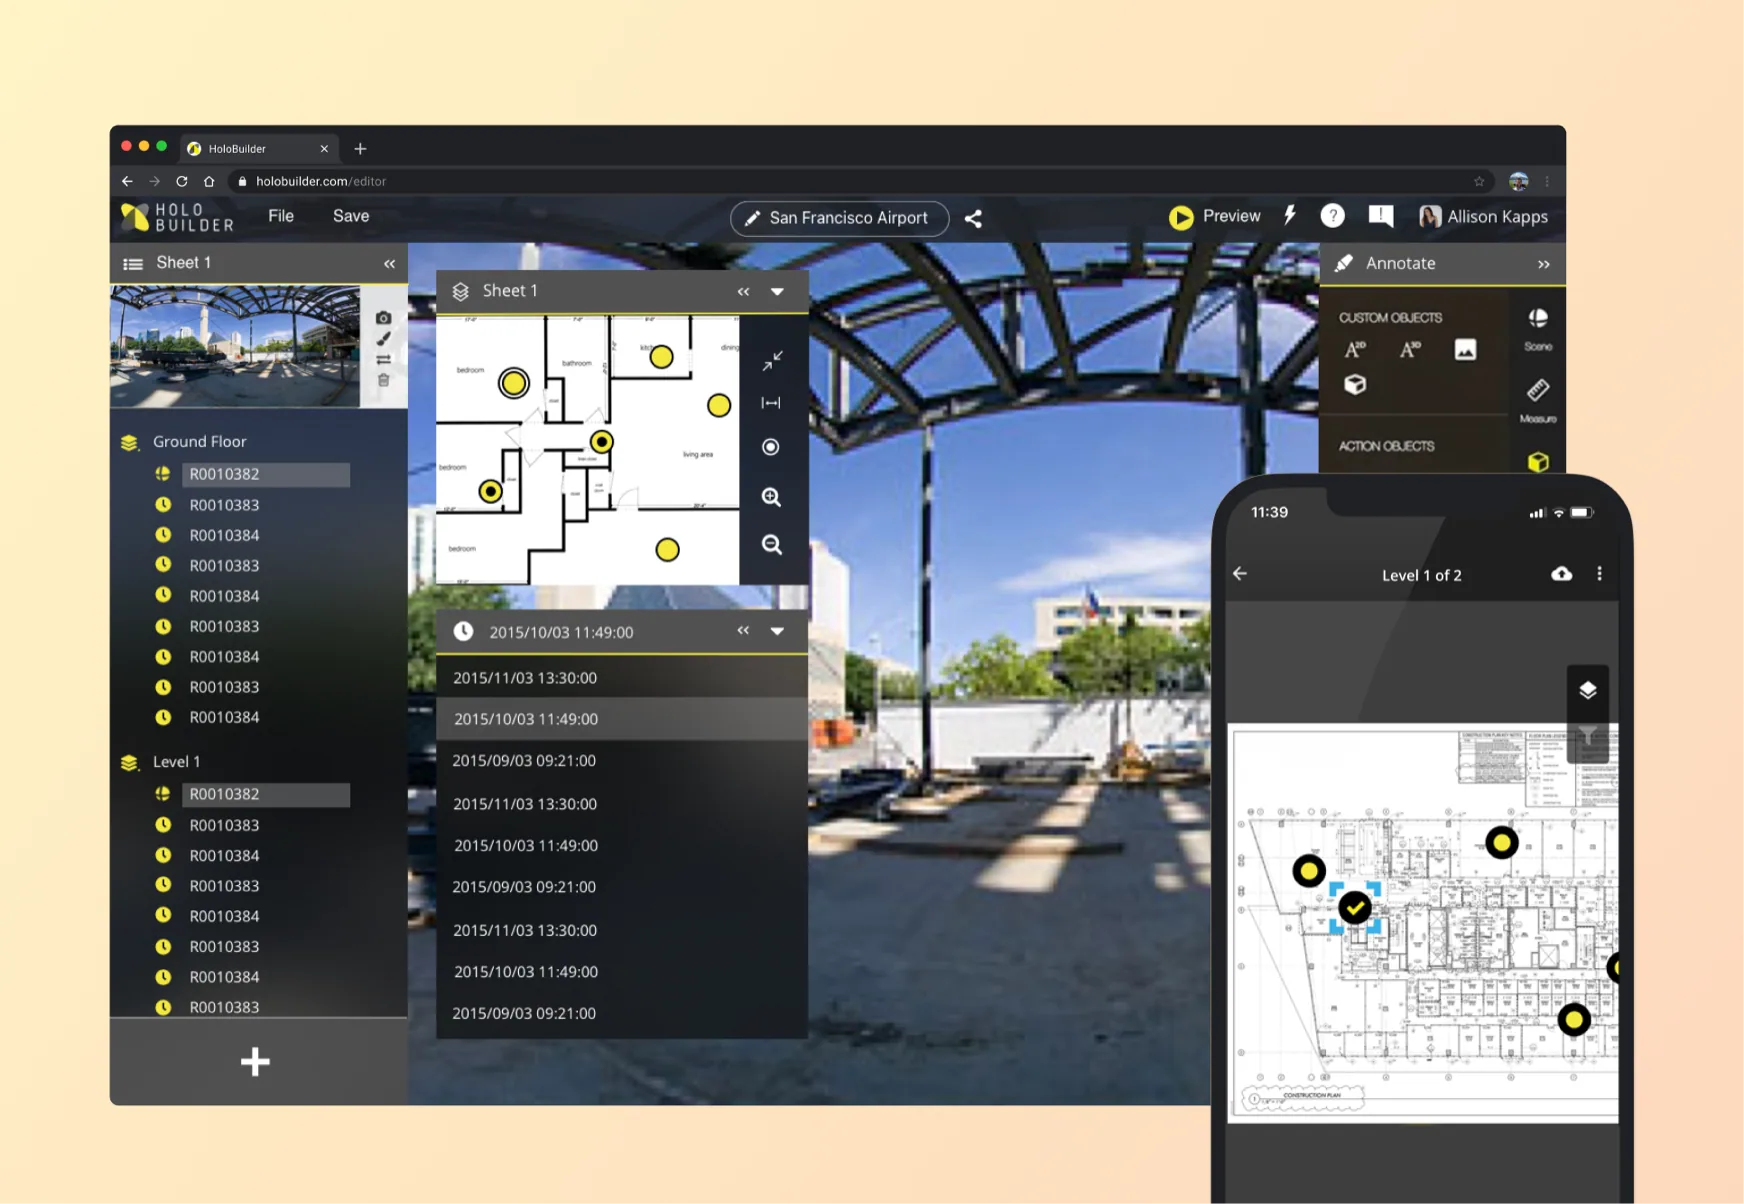Open the three-dot menu on phone
1744x1204 pixels.
tap(1599, 574)
